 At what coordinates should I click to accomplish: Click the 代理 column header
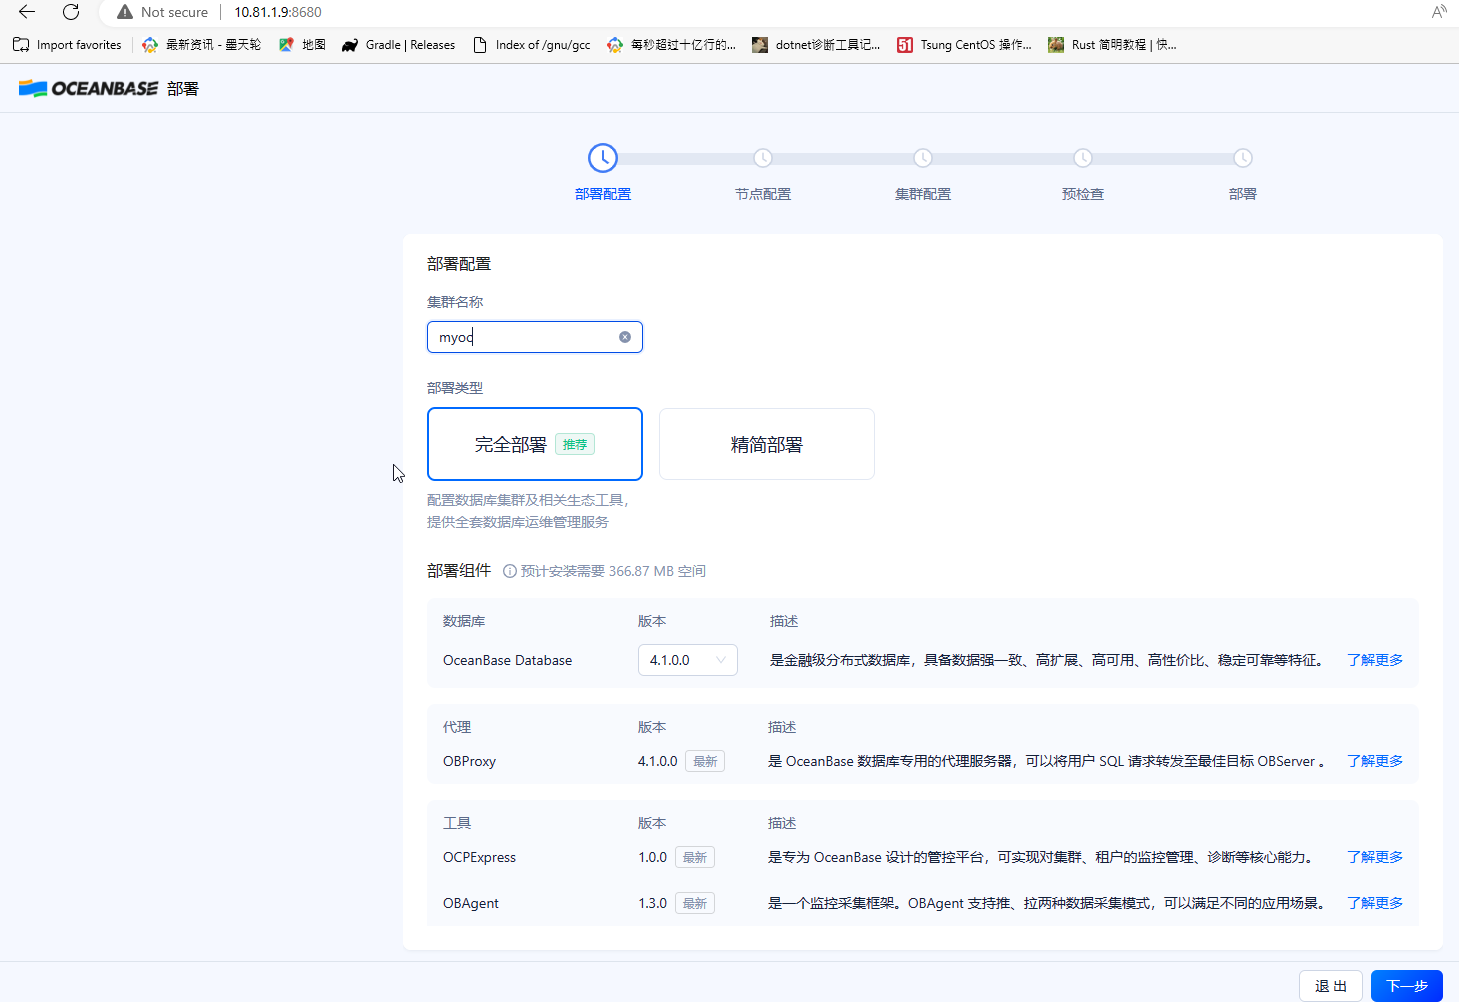point(457,727)
